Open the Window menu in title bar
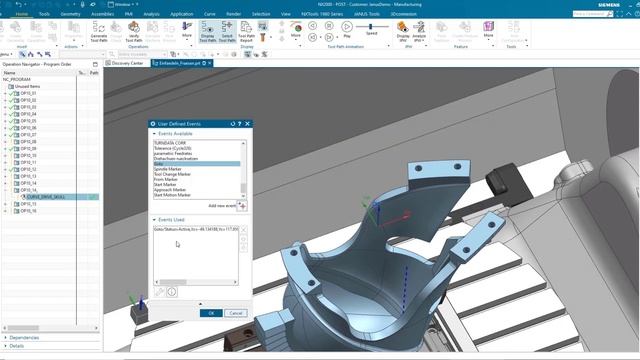The height and width of the screenshot is (360, 640). pyautogui.click(x=123, y=4)
